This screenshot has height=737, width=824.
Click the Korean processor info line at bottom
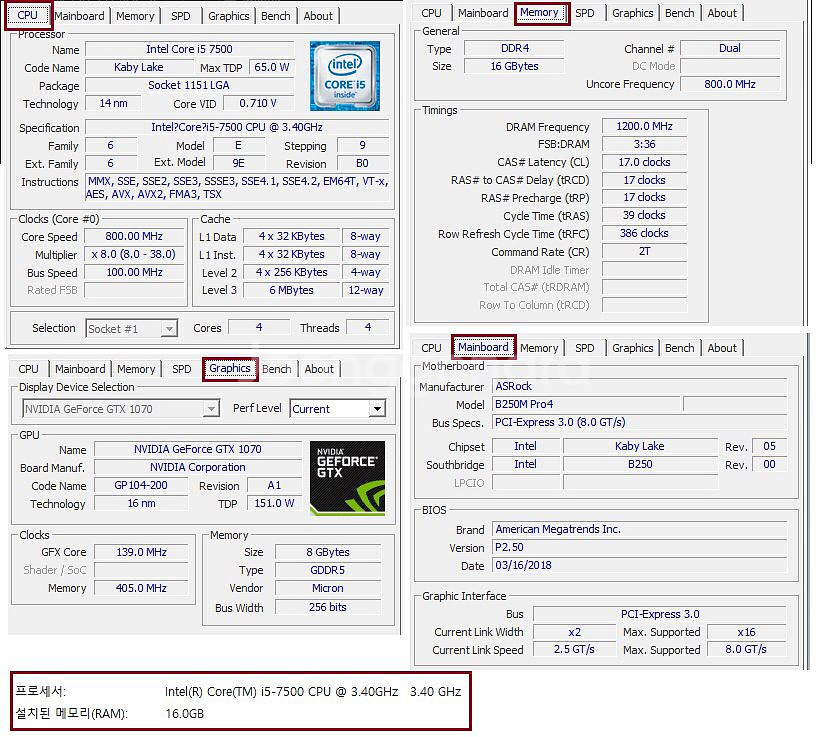pyautogui.click(x=238, y=692)
